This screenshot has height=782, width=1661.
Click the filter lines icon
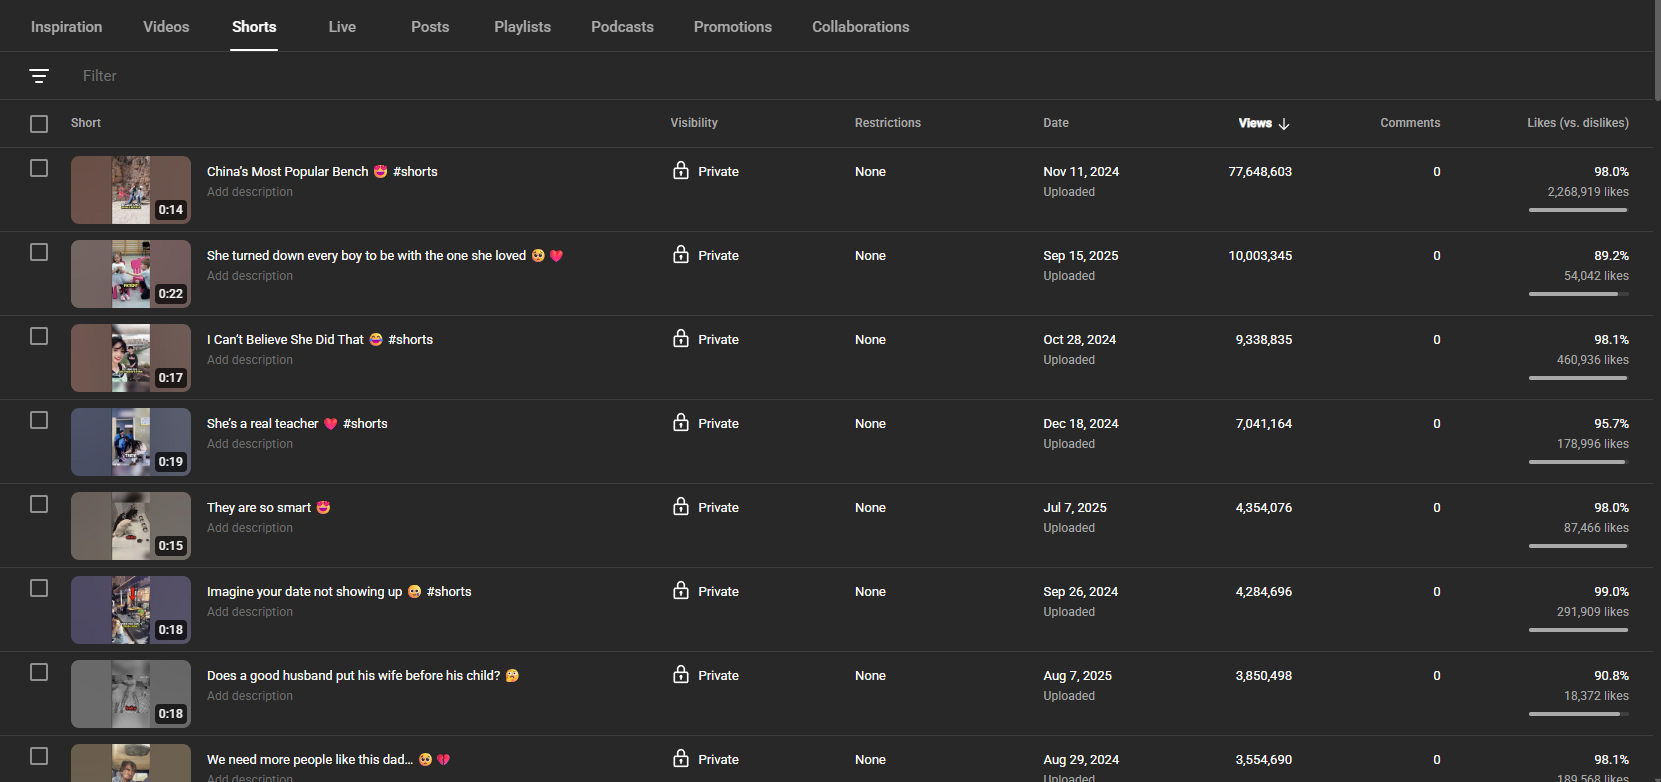click(39, 76)
